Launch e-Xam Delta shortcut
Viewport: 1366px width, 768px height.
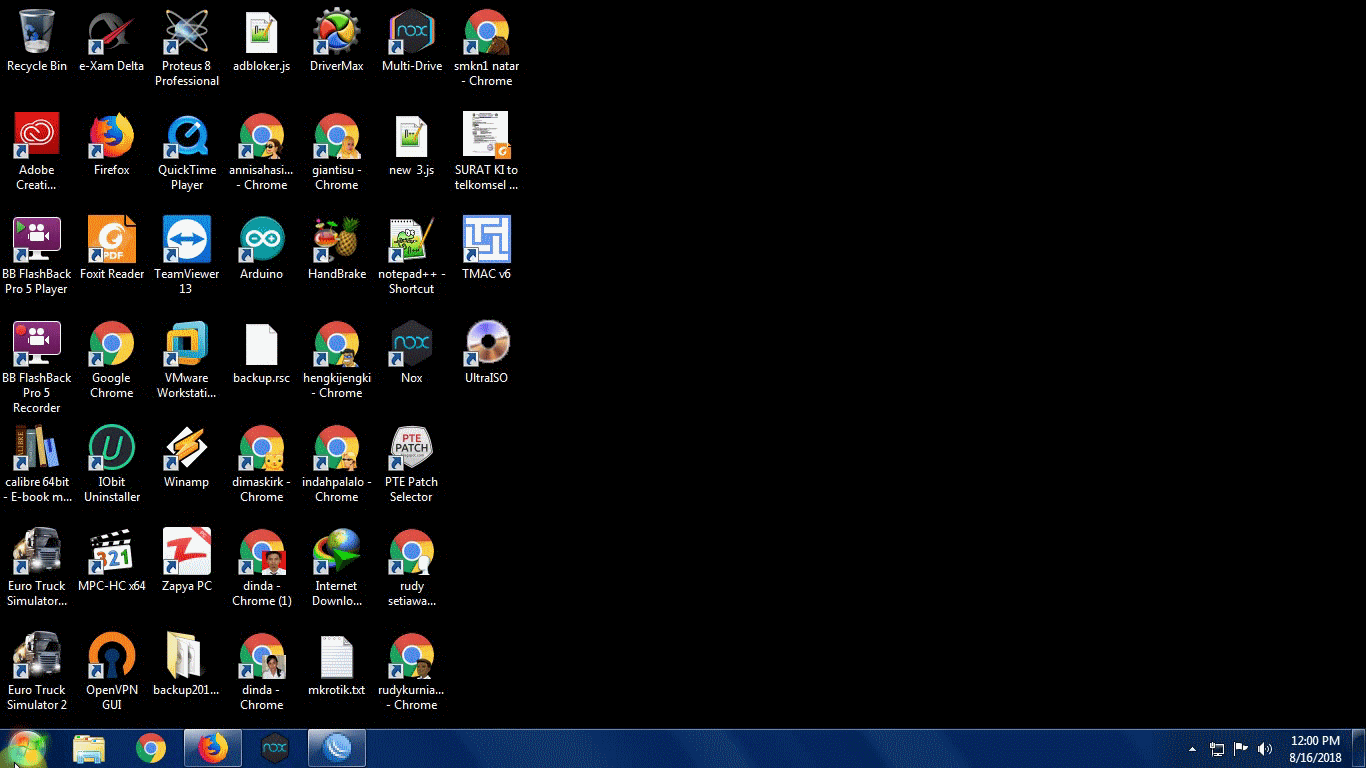[x=112, y=41]
